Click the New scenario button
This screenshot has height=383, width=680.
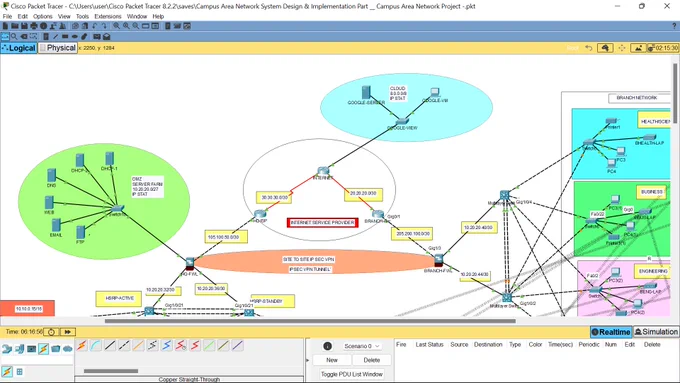point(332,360)
